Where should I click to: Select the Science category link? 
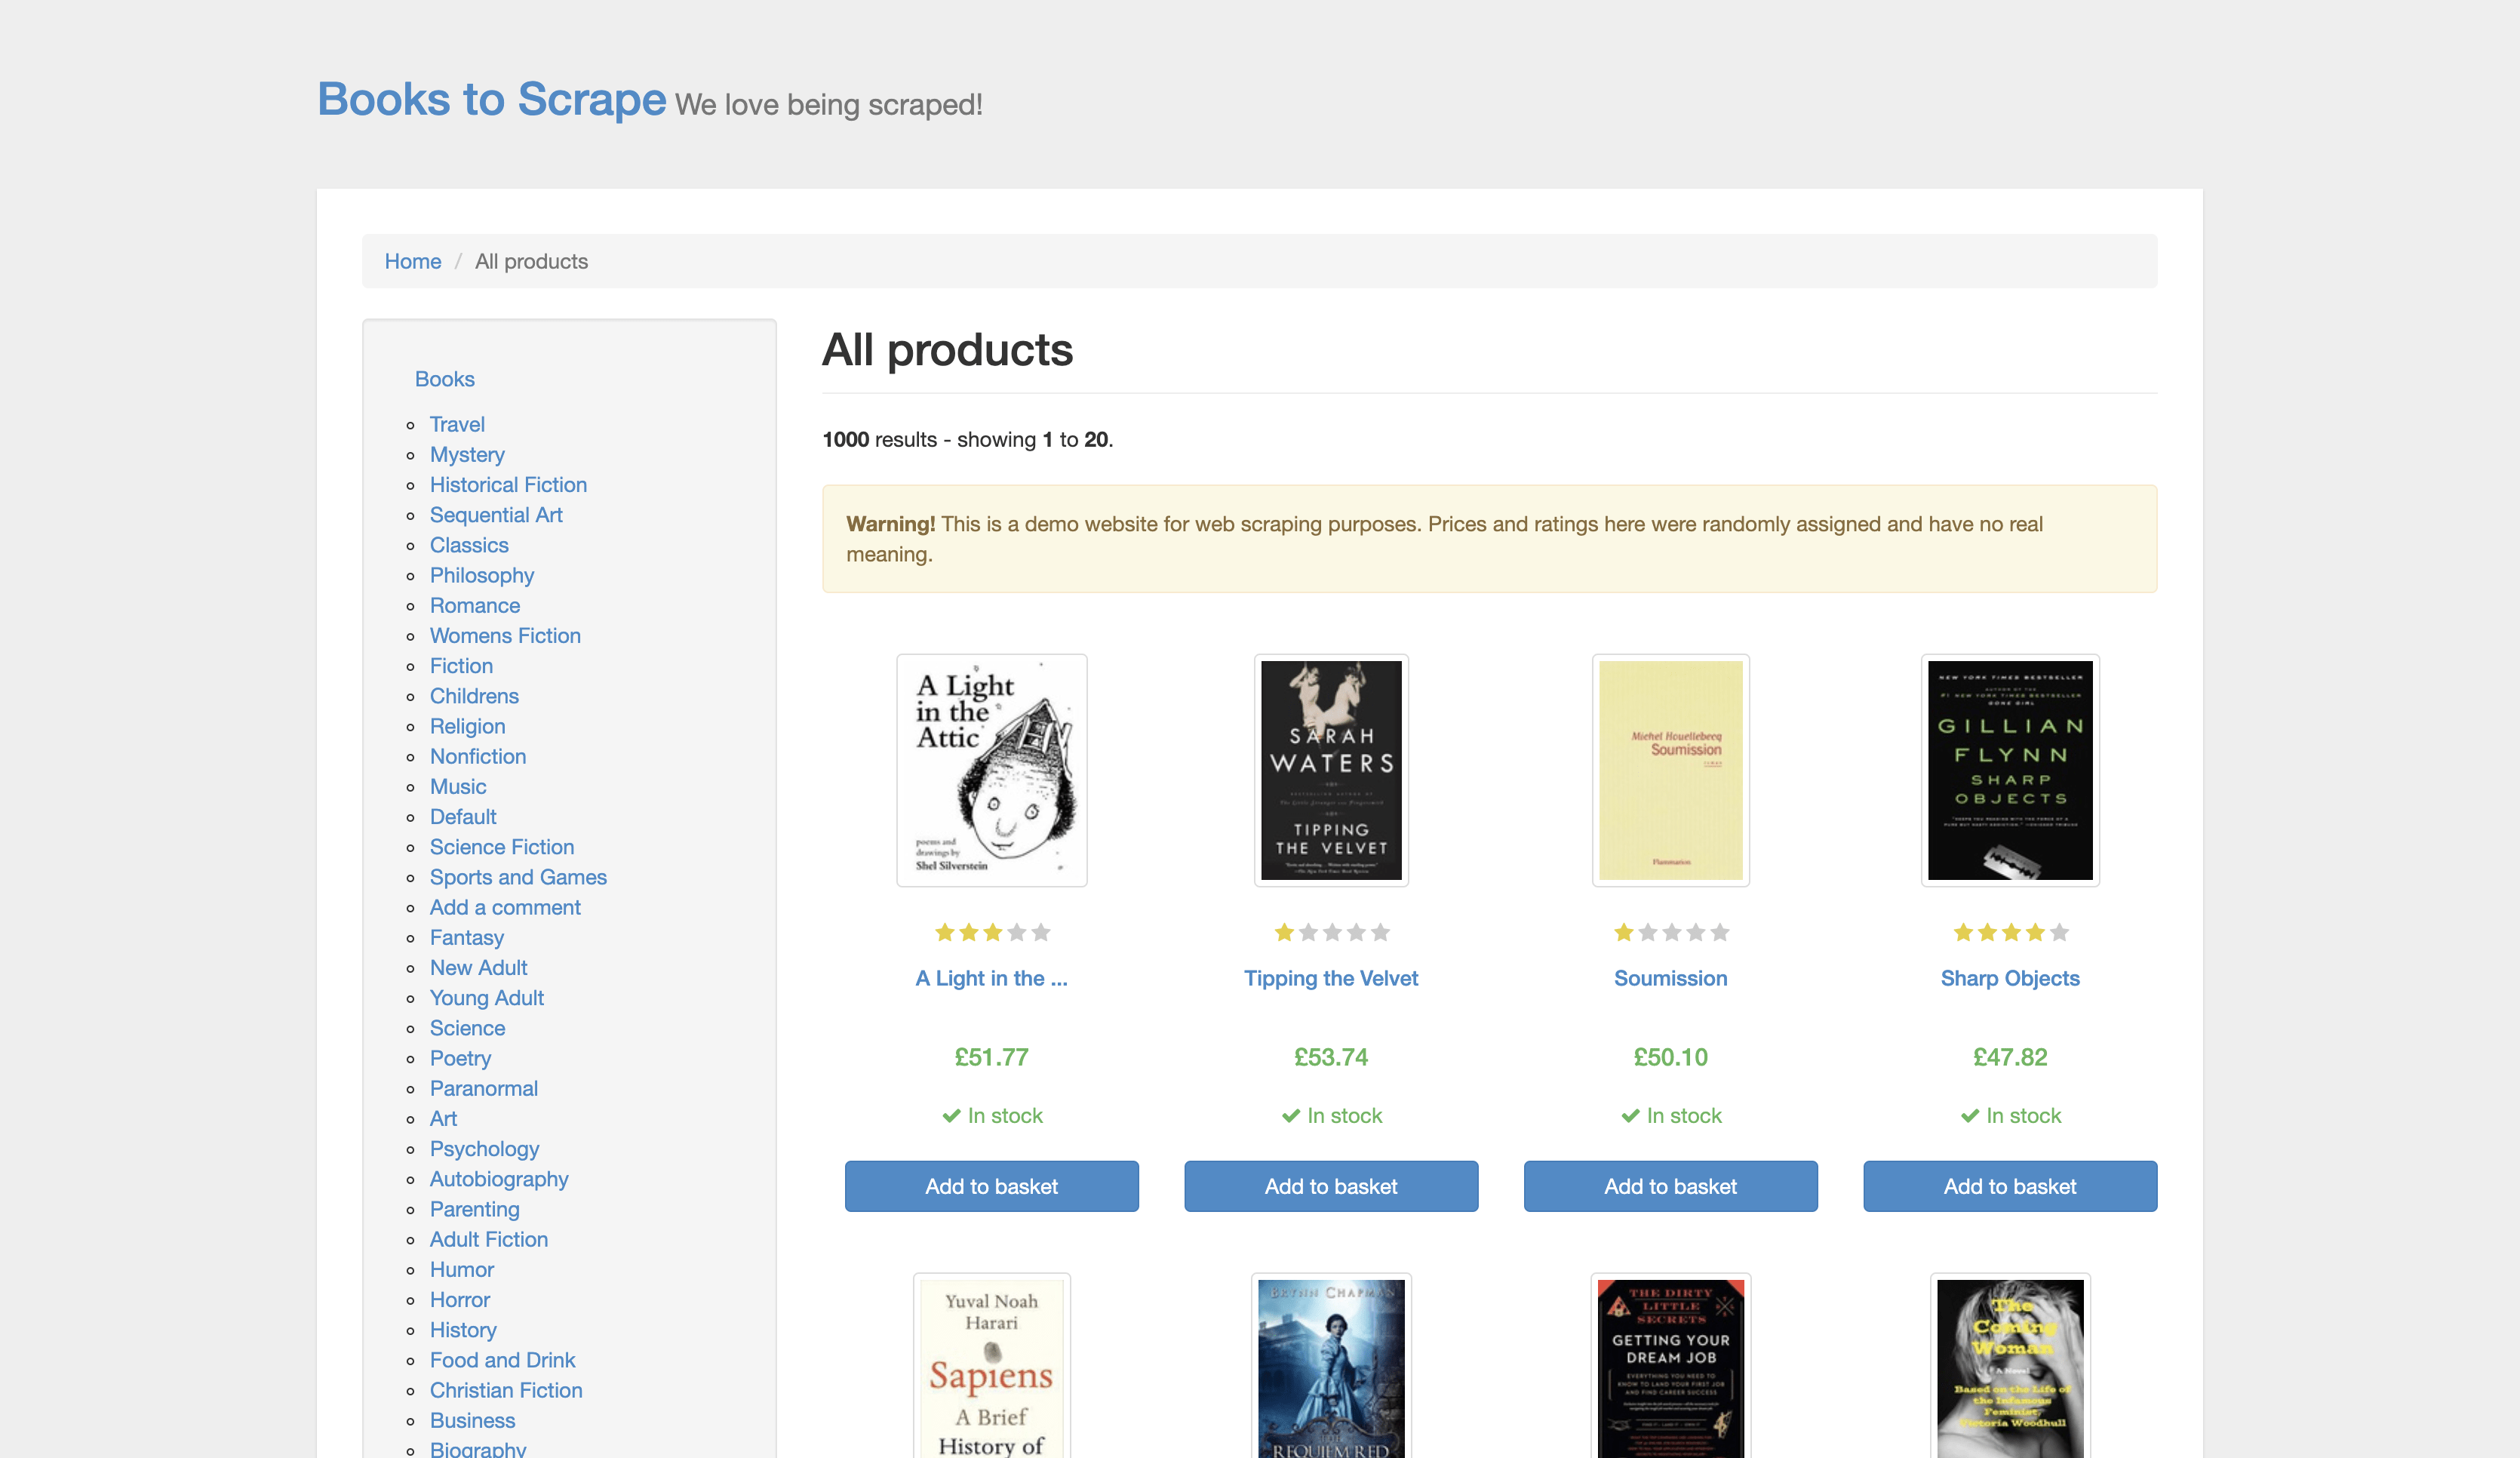[467, 1028]
